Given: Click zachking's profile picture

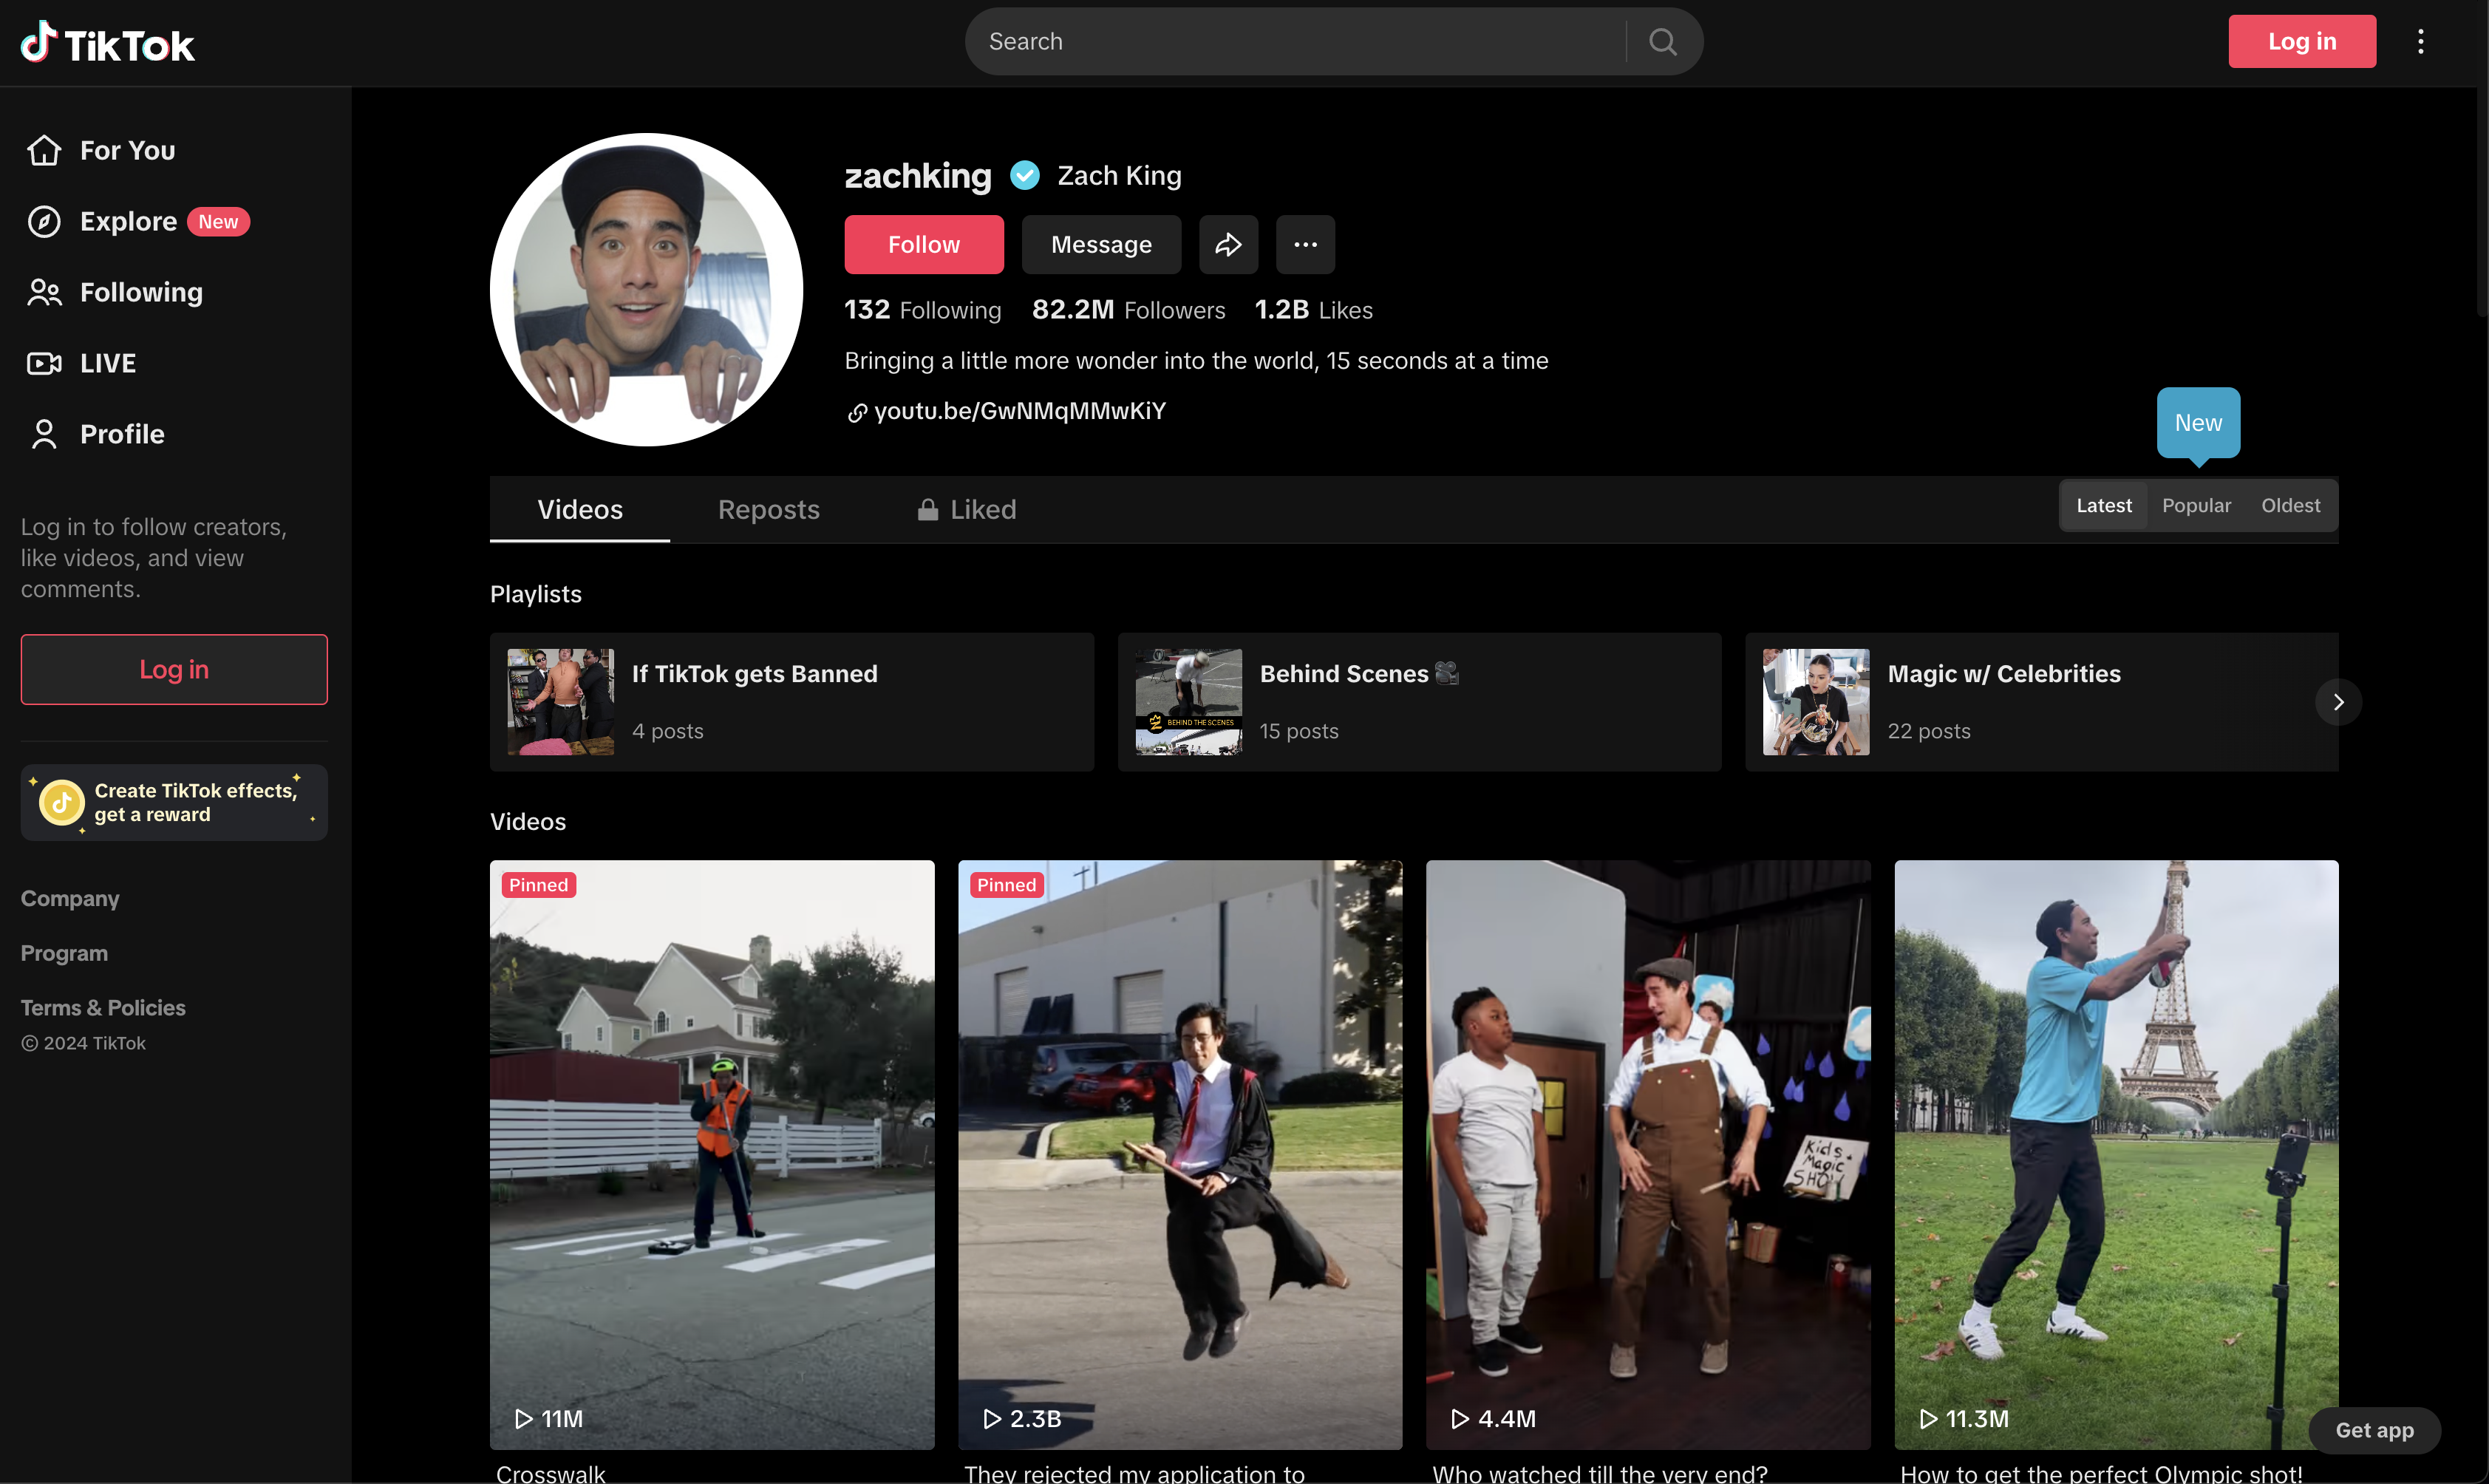Looking at the screenshot, I should click(x=646, y=290).
